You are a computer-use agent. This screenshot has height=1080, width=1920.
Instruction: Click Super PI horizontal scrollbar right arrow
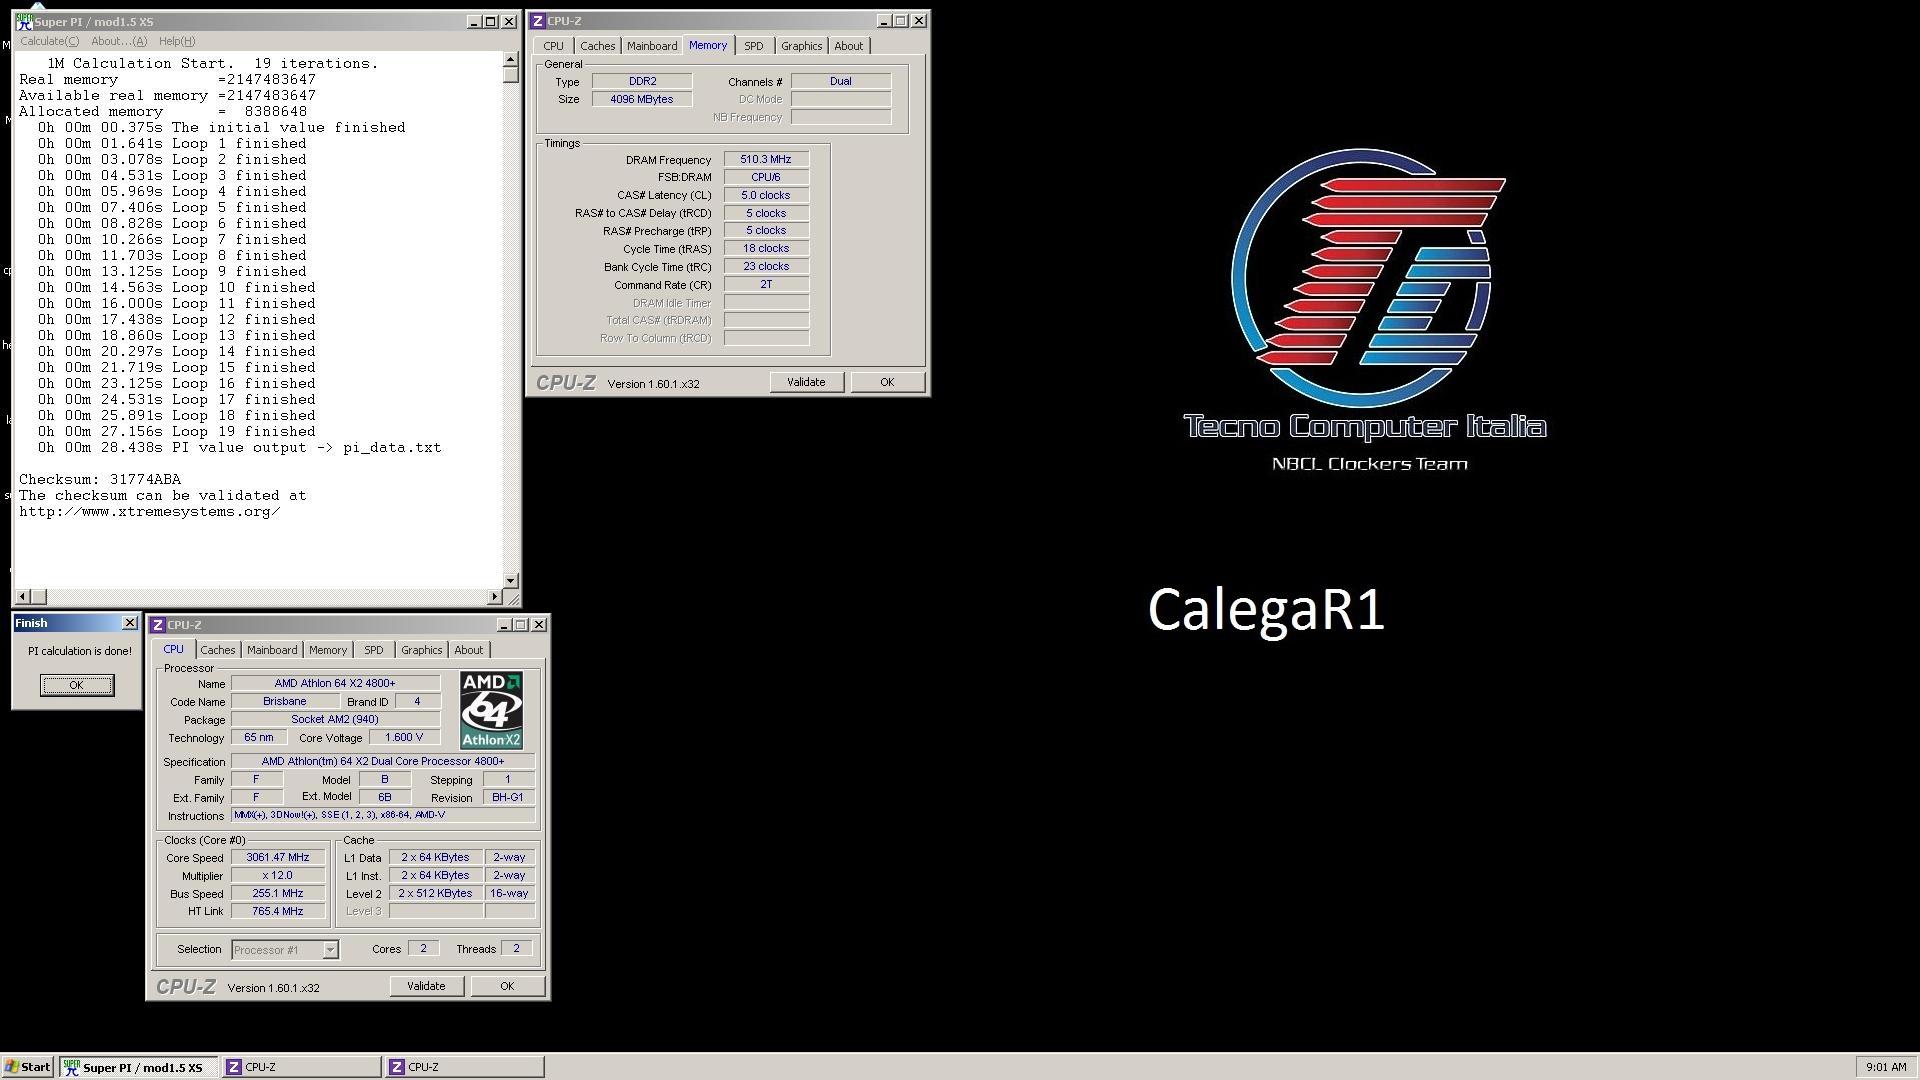tap(494, 597)
